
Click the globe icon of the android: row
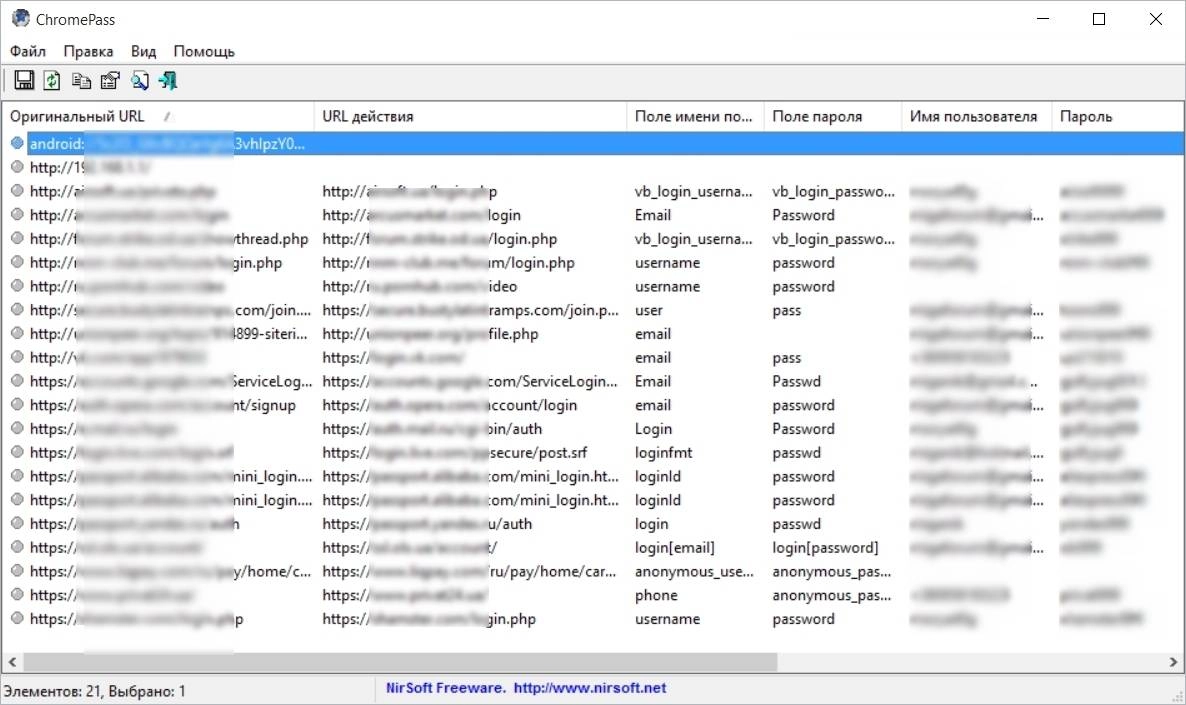pyautogui.click(x=17, y=143)
